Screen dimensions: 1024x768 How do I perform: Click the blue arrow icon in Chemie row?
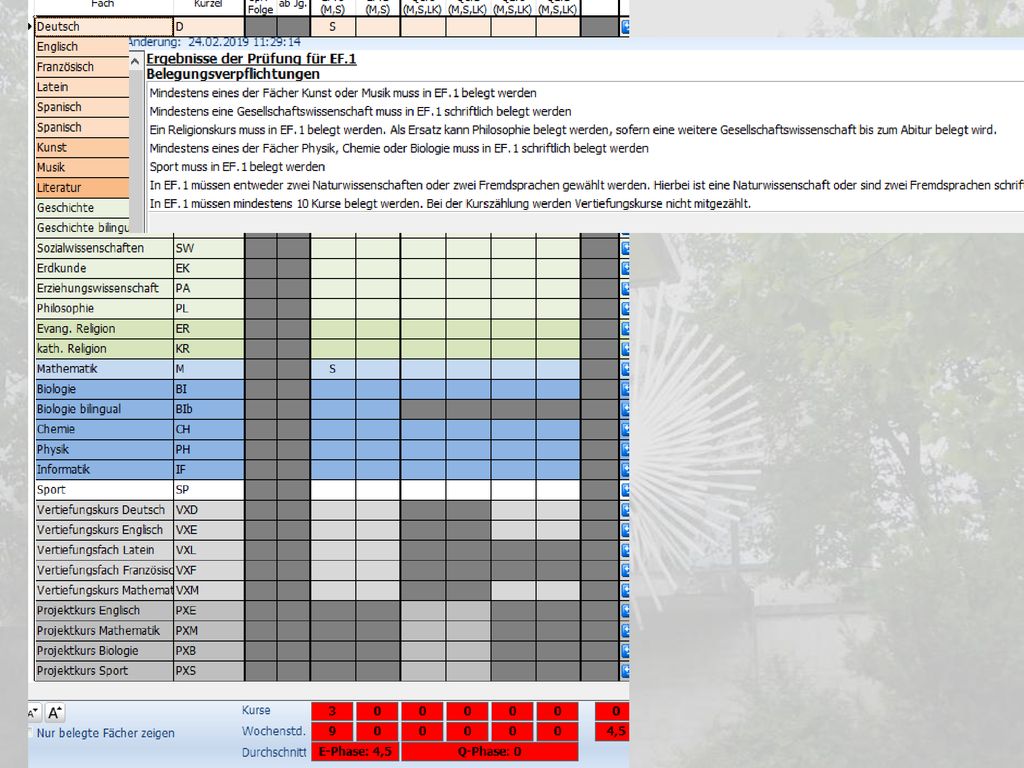[x=625, y=429]
